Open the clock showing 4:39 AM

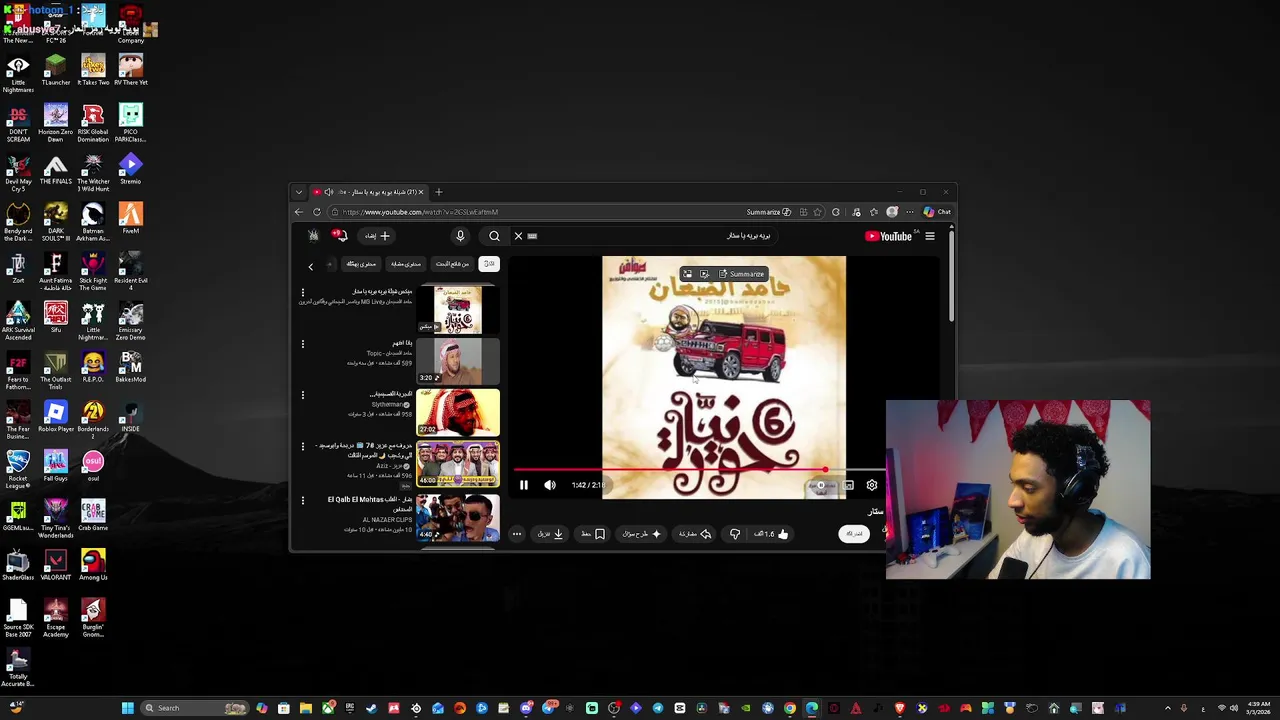(1259, 708)
